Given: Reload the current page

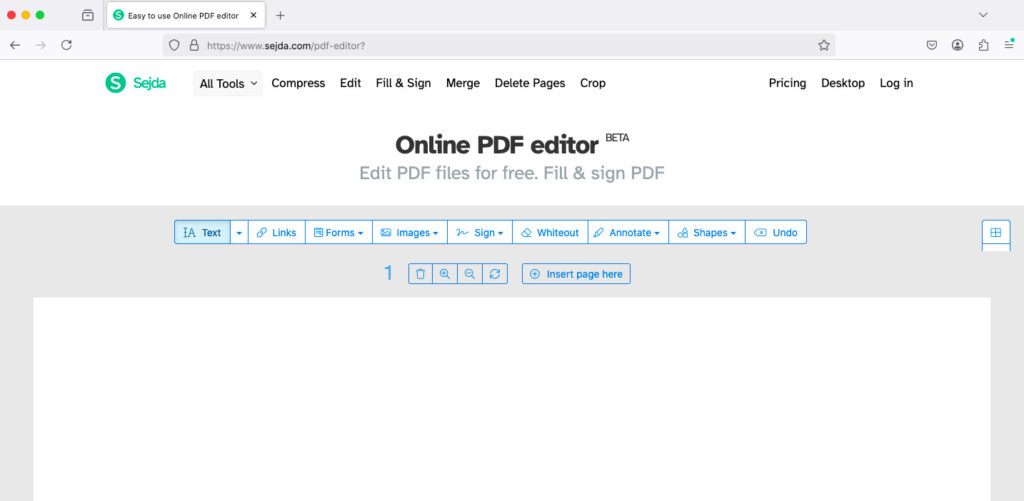Looking at the screenshot, I should click(66, 45).
